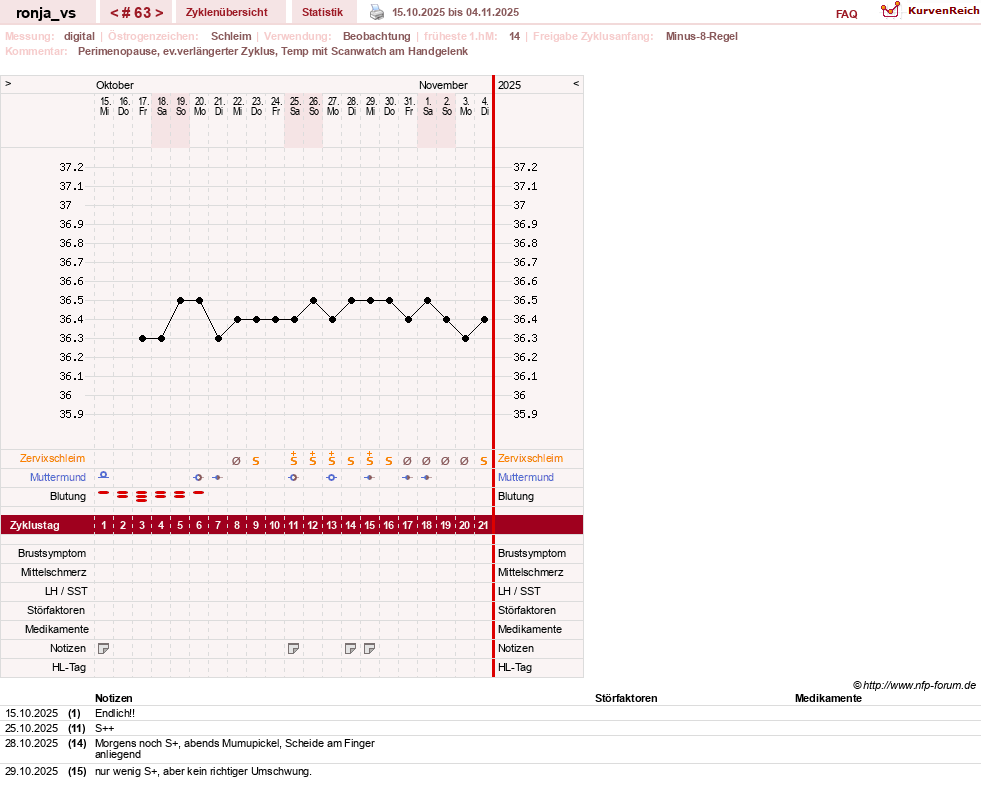Click the Muttermund symbol on cycle day 17
Image resolution: width=981 pixels, height=811 pixels.
click(x=407, y=477)
